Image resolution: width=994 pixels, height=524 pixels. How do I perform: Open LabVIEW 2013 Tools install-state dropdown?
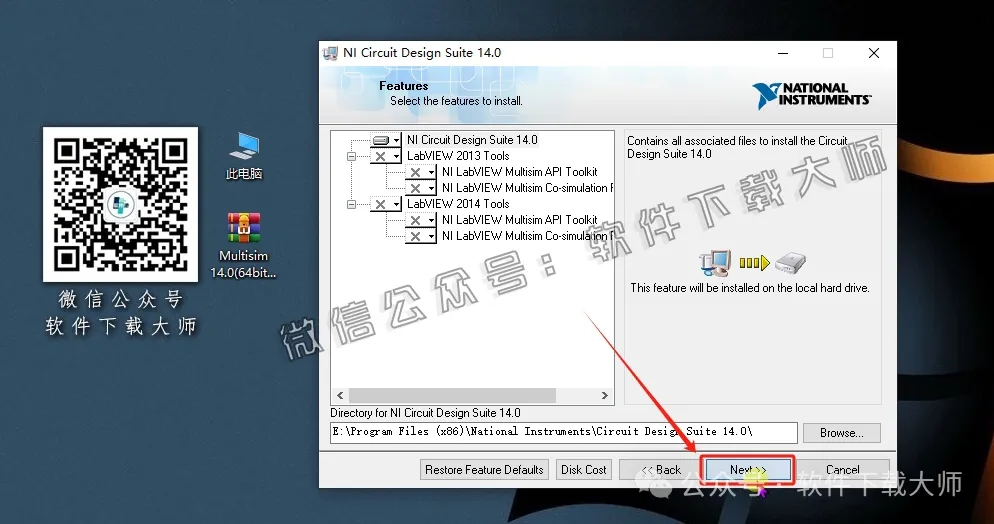(386, 156)
